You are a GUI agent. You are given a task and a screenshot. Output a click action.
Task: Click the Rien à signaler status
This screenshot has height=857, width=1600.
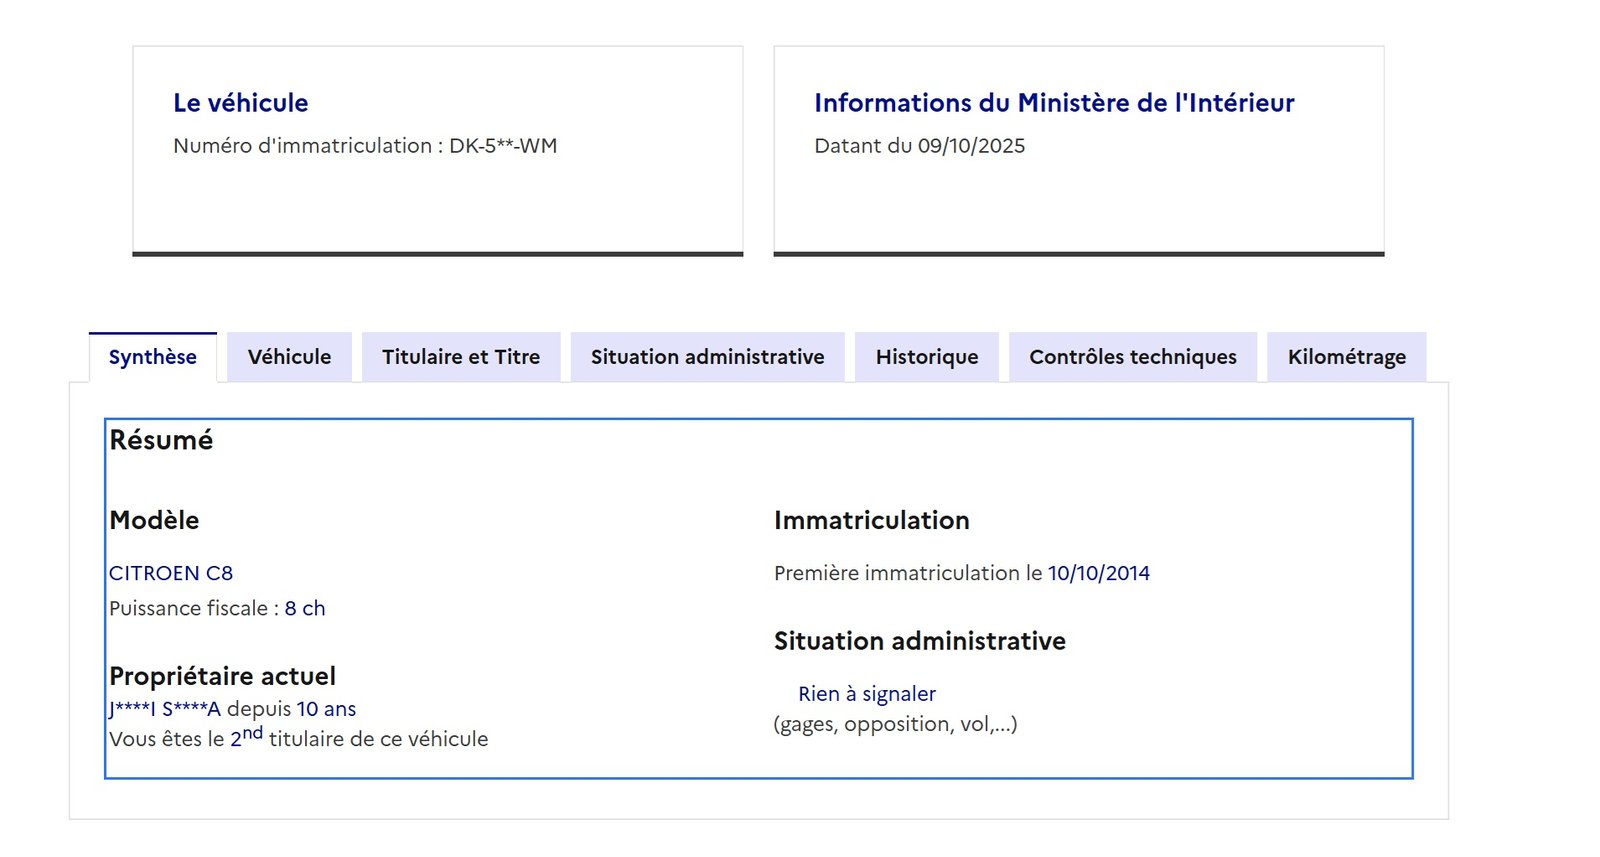point(866,694)
